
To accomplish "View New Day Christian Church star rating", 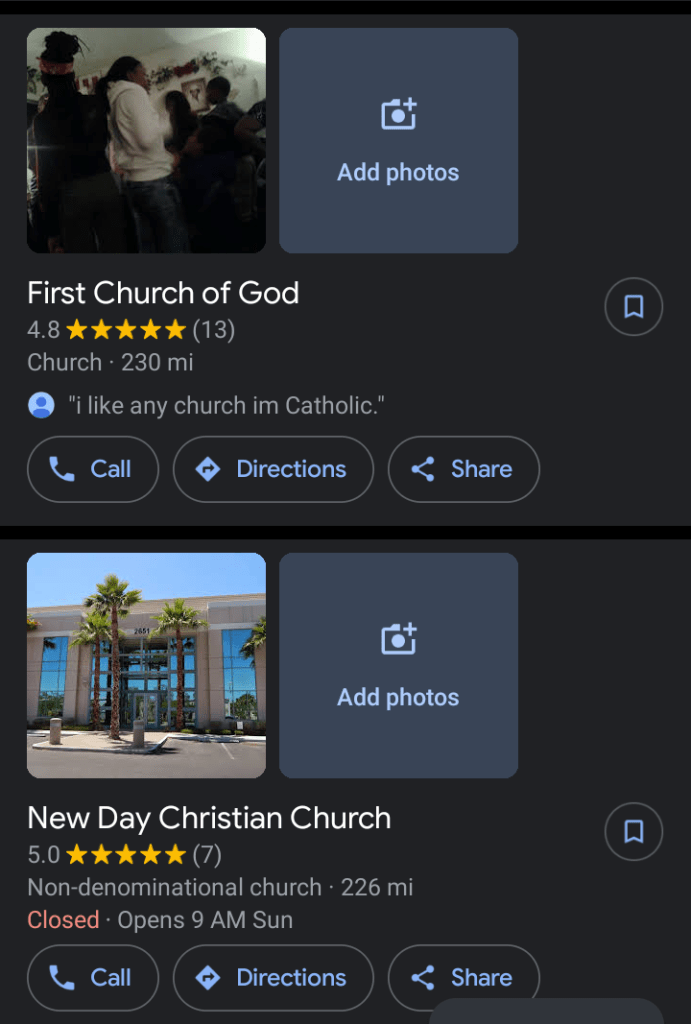I will pyautogui.click(x=125, y=855).
